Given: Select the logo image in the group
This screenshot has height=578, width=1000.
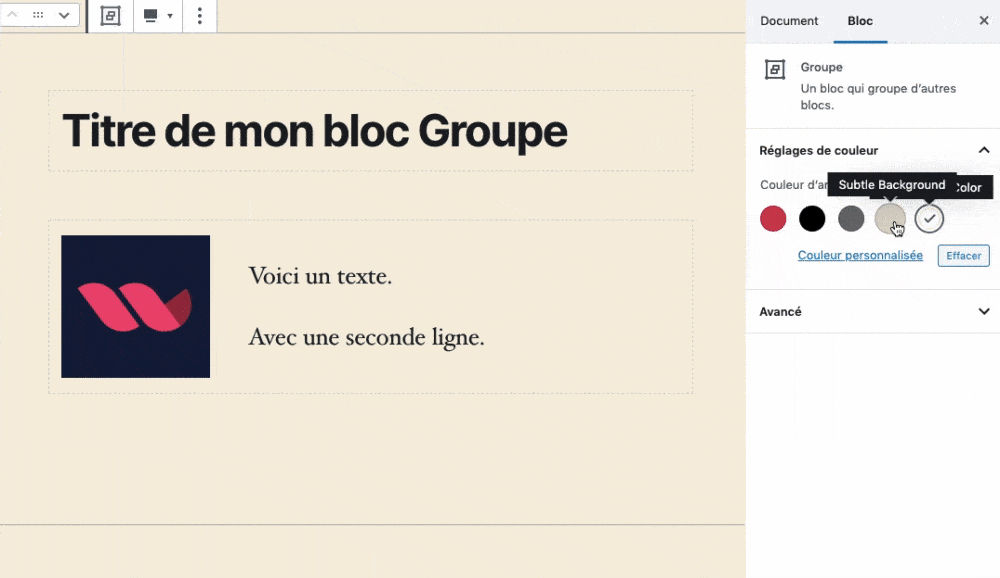Looking at the screenshot, I should [135, 306].
